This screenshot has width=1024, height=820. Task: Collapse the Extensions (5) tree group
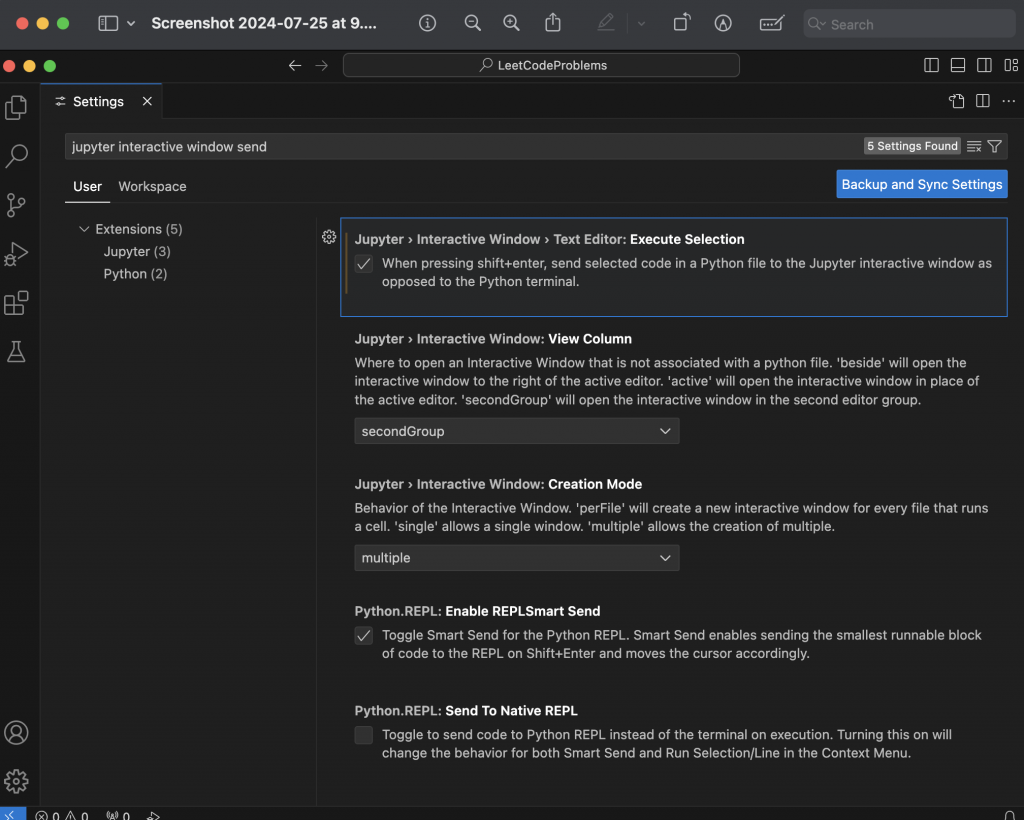click(x=84, y=229)
